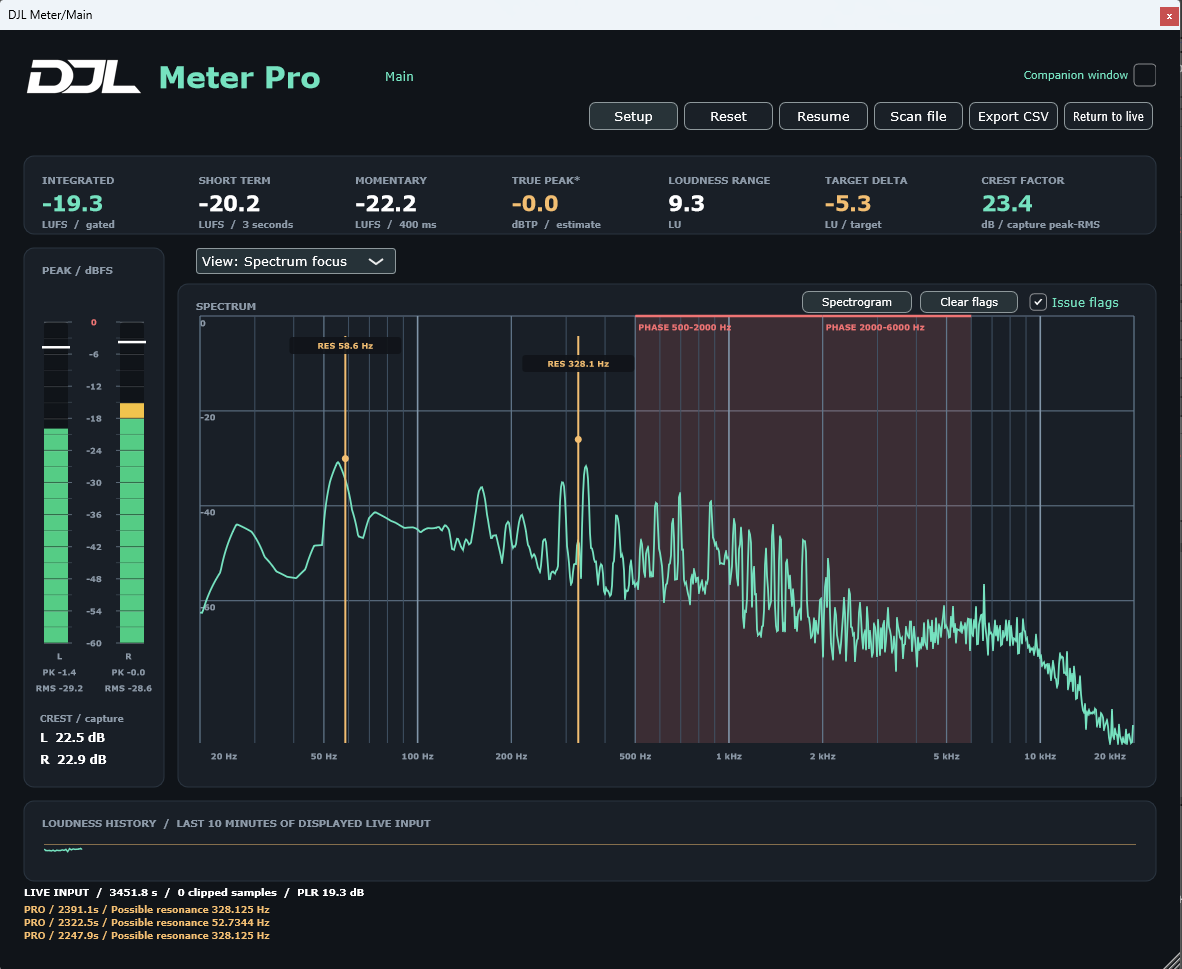The height and width of the screenshot is (969, 1182).
Task: Click the Momentary value -22.2
Action: point(386,204)
